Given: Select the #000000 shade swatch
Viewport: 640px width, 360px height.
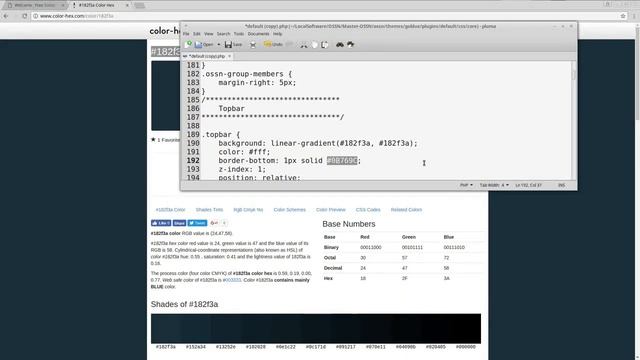Looking at the screenshot, I should pyautogui.click(x=466, y=329).
